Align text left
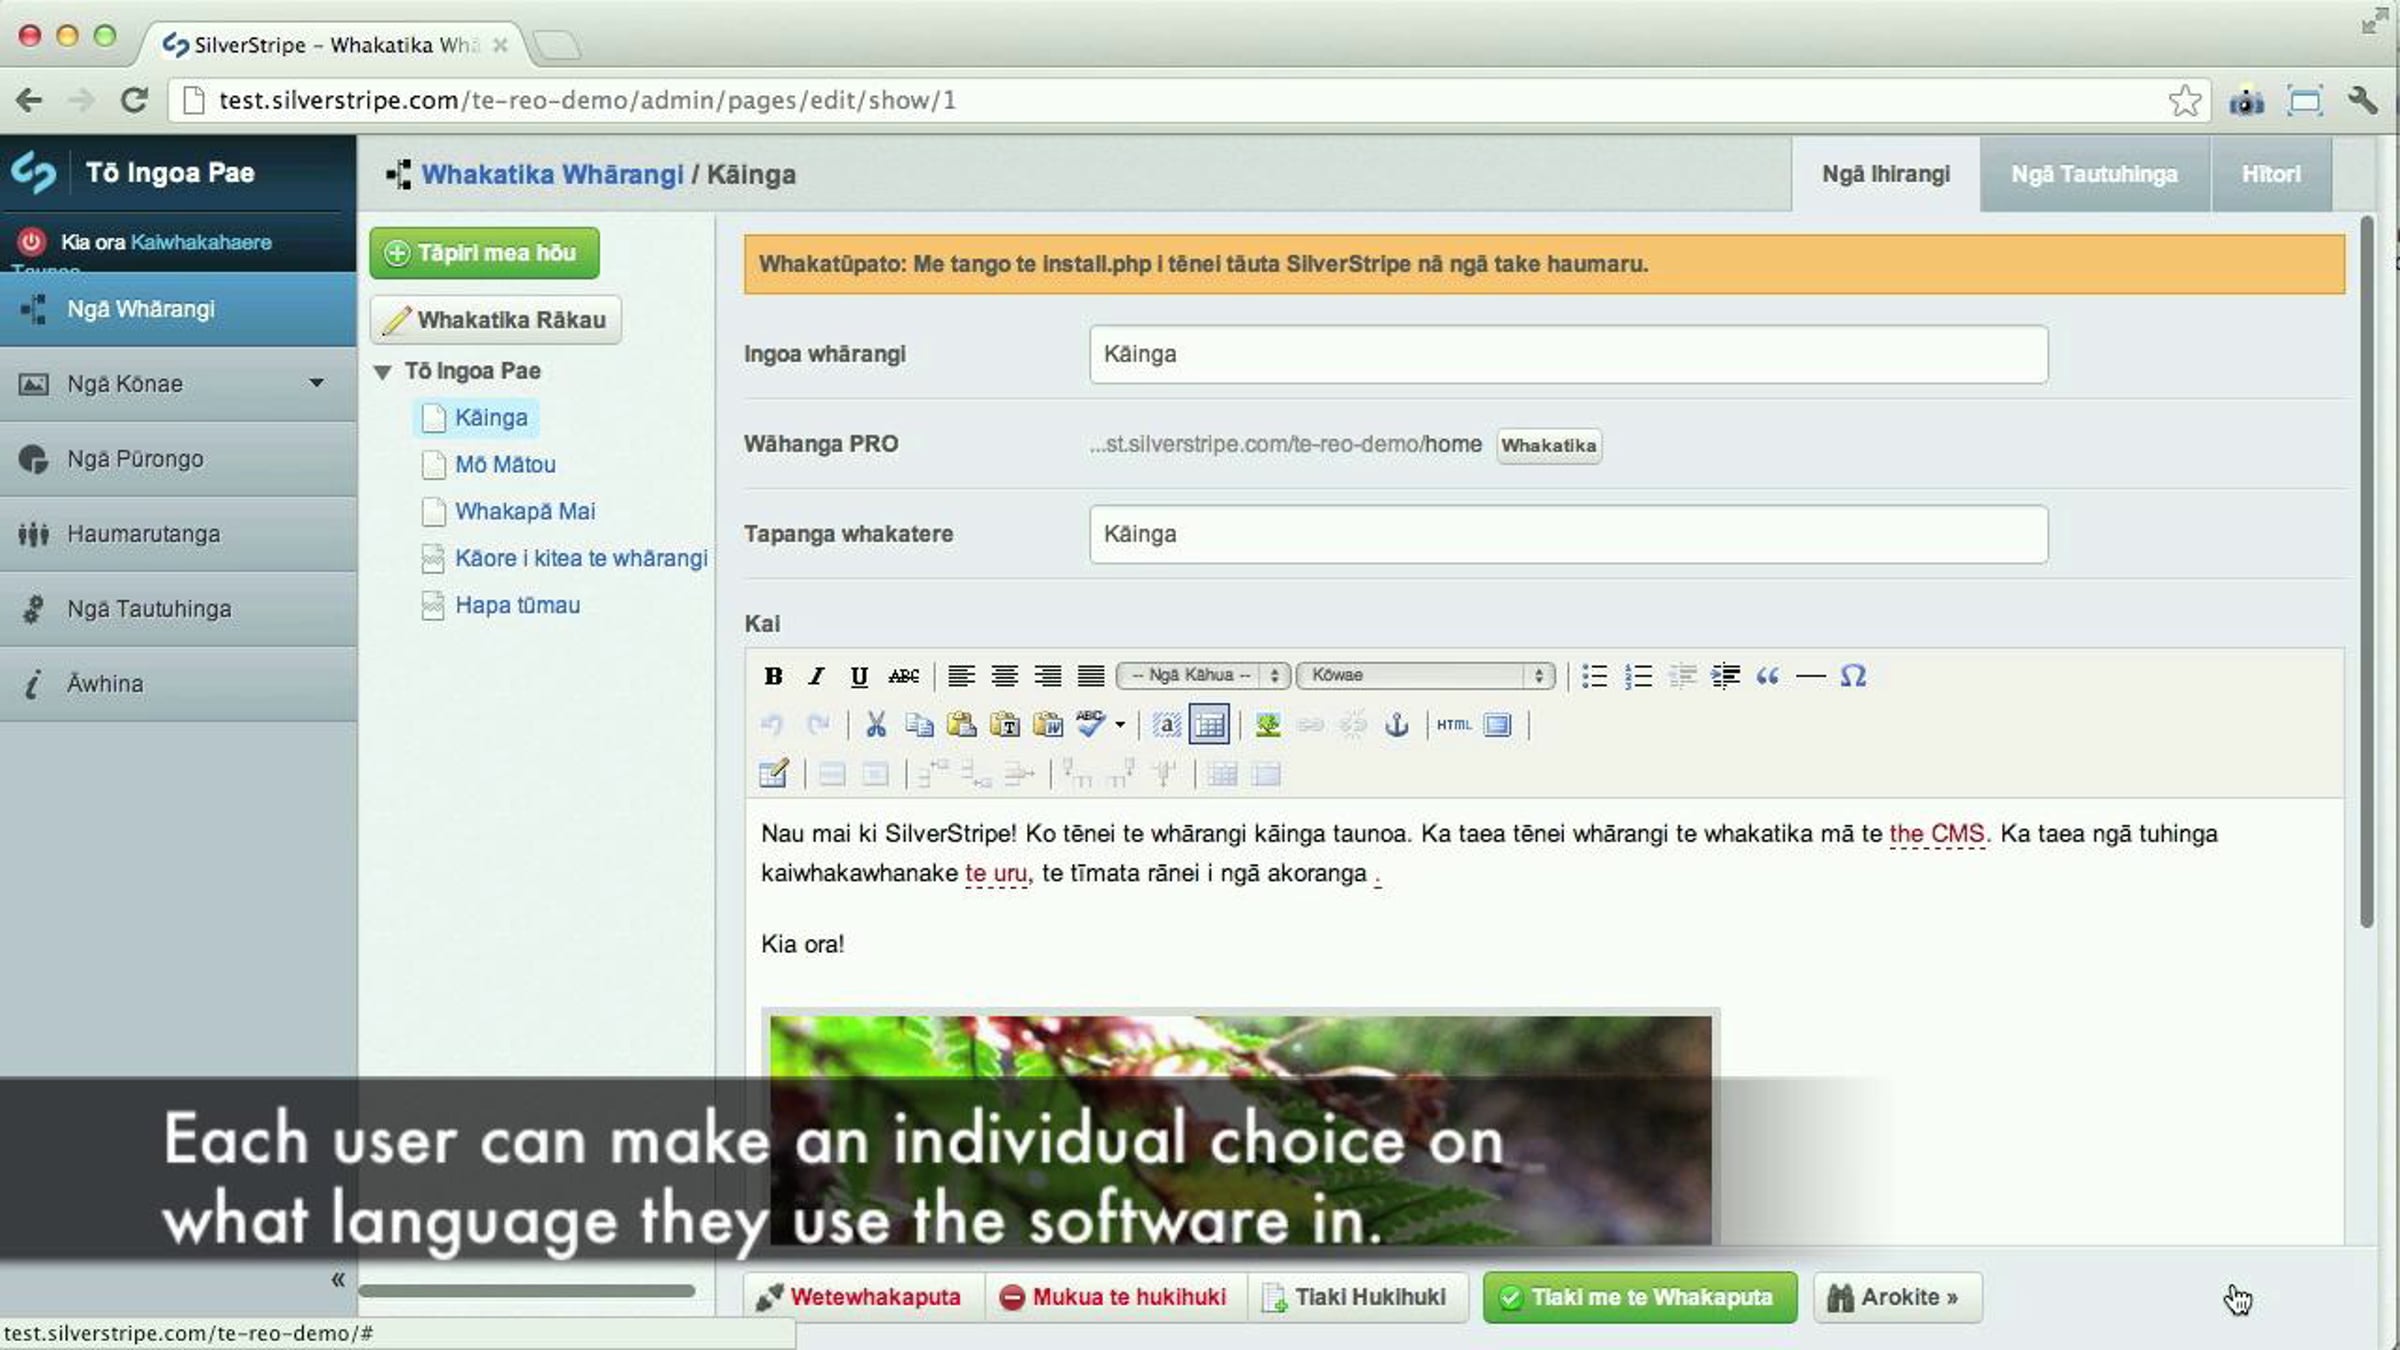The width and height of the screenshot is (2400, 1350). coord(961,676)
